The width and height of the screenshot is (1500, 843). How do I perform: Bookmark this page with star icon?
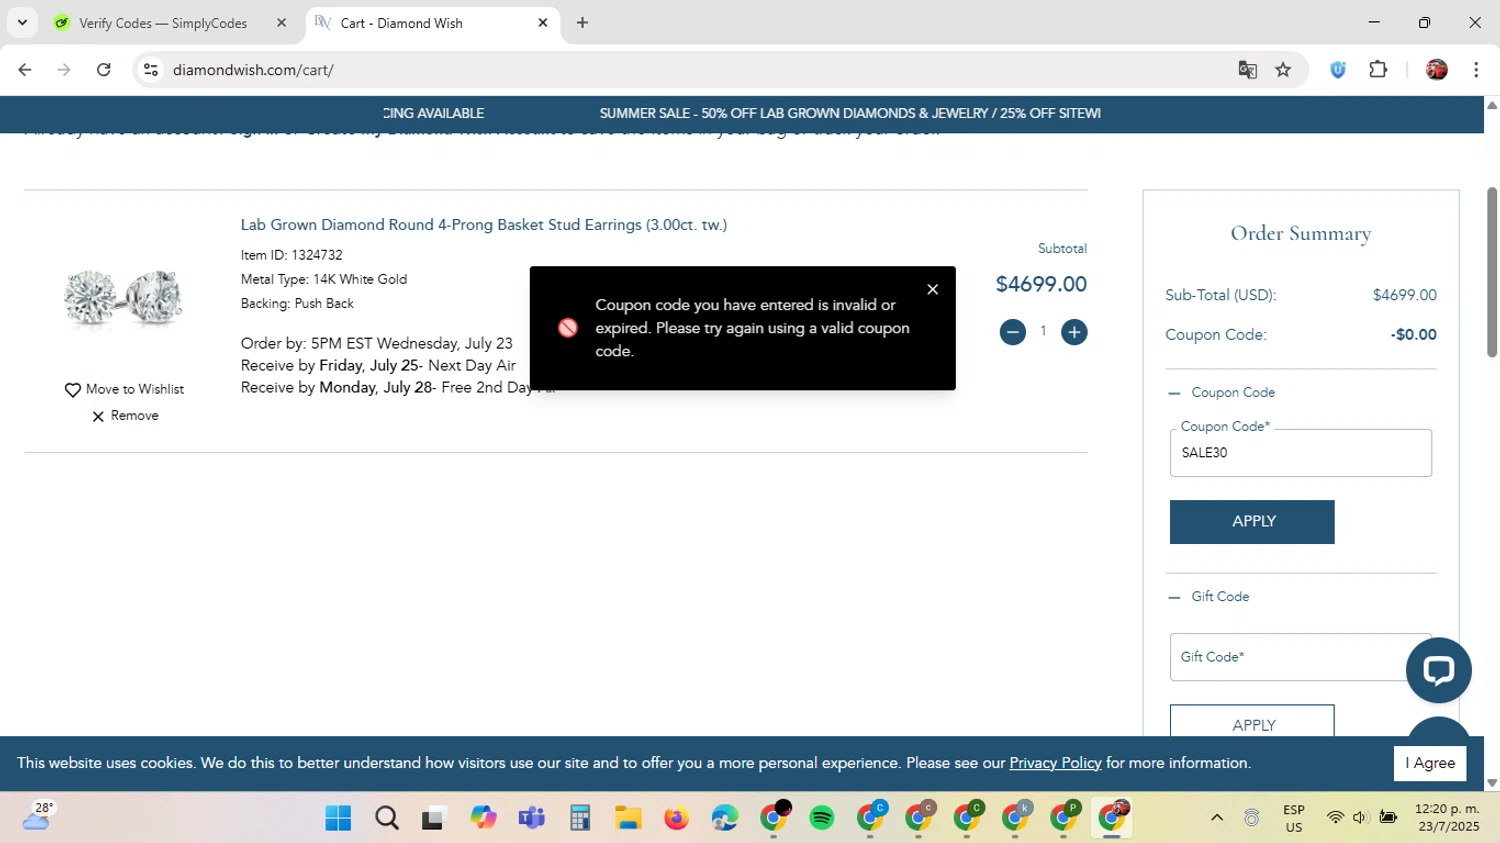tap(1283, 70)
